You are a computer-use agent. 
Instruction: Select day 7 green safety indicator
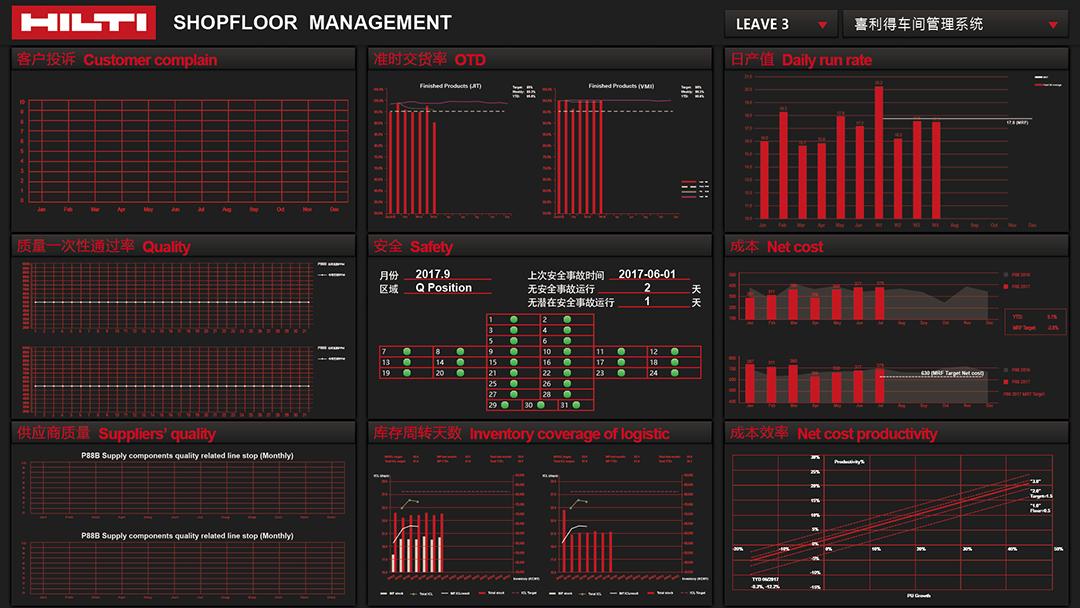[406, 351]
